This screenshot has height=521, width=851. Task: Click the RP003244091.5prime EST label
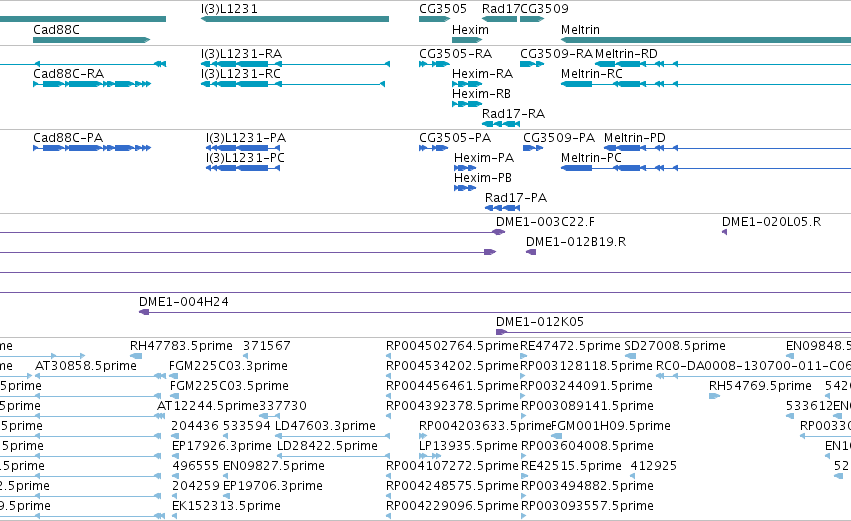pos(587,386)
